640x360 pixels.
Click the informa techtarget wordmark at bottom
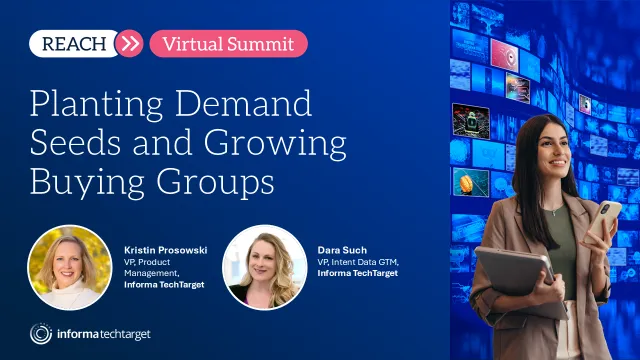click(x=104, y=334)
